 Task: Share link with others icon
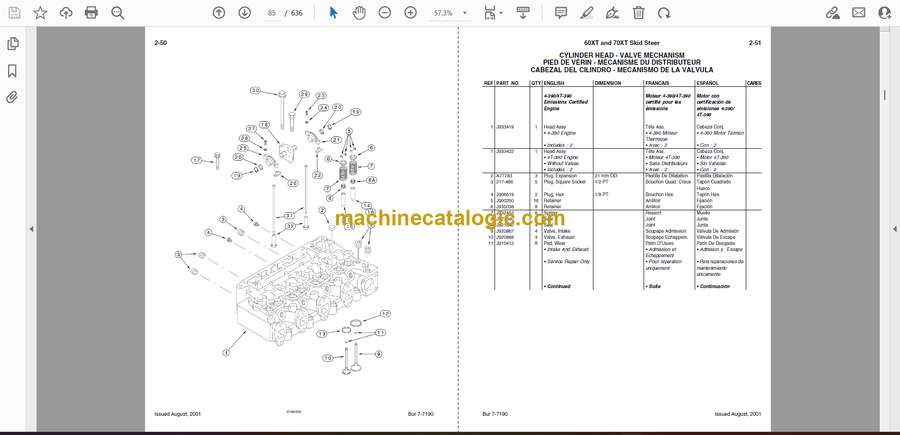(832, 13)
